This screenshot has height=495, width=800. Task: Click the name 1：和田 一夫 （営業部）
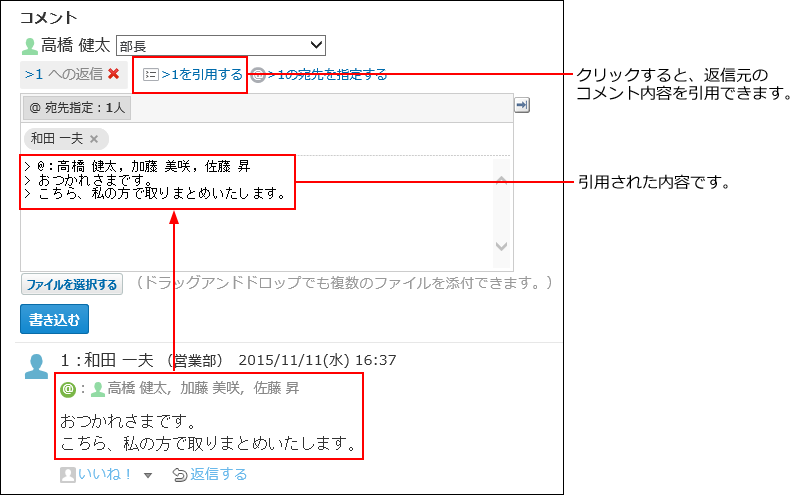coord(141,360)
